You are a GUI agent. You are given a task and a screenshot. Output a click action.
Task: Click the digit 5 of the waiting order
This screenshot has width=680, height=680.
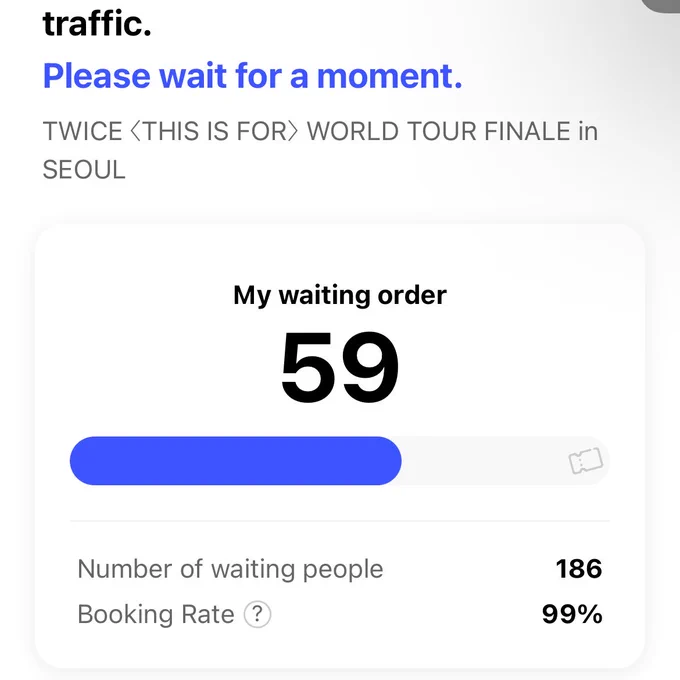(307, 366)
